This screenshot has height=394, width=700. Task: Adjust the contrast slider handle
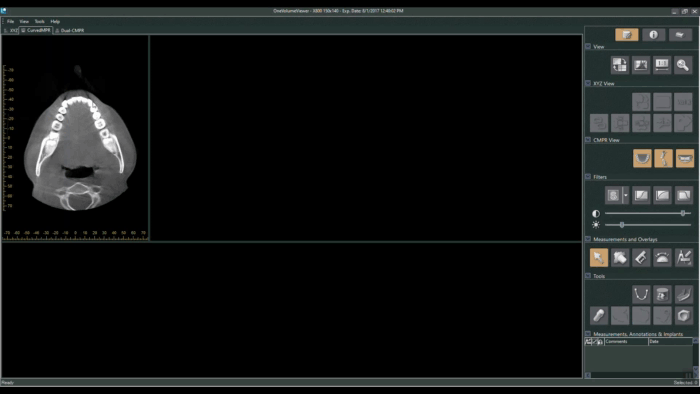[683, 213]
